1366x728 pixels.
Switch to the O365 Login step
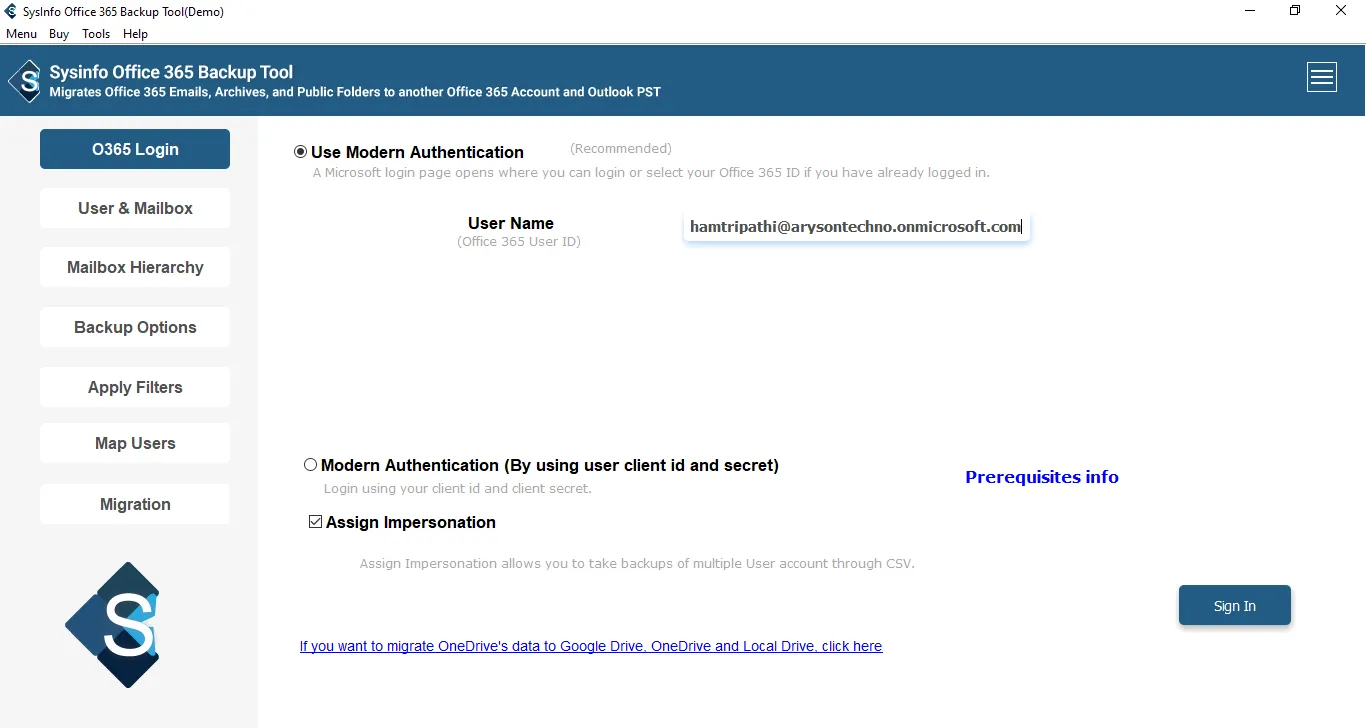[135, 149]
